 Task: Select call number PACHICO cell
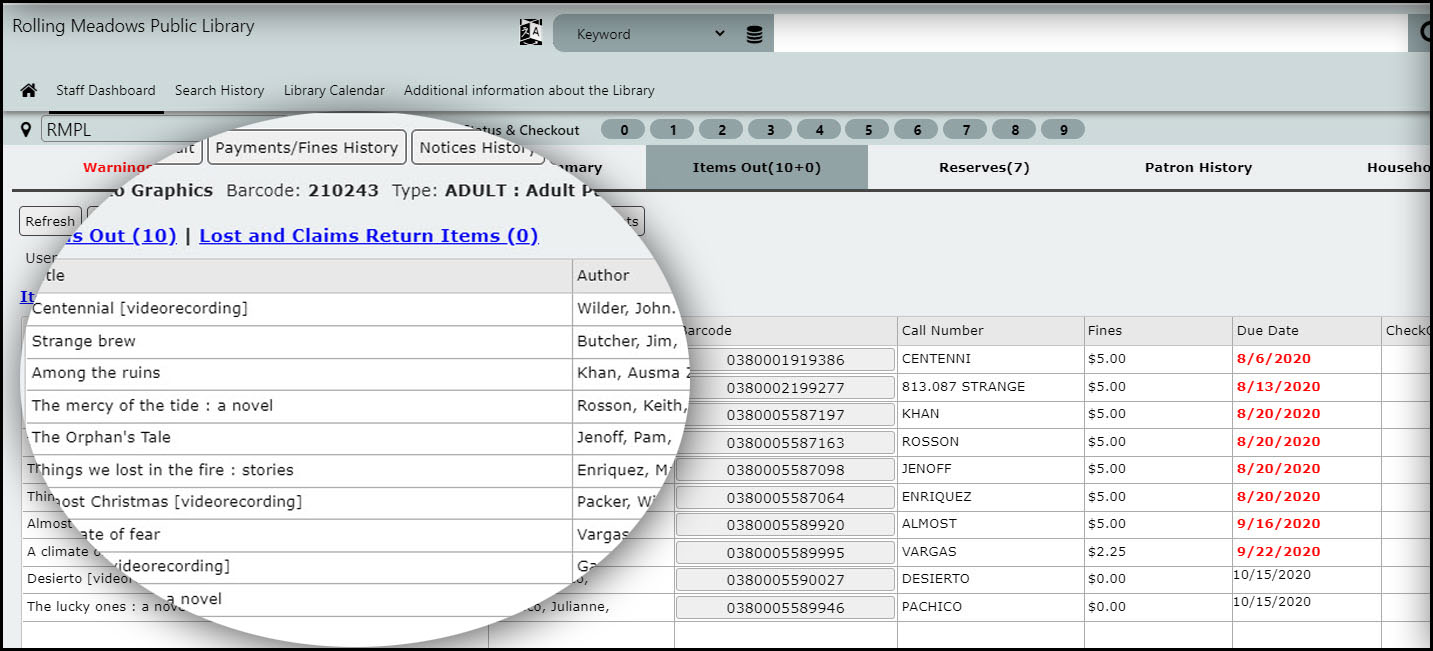click(x=990, y=607)
